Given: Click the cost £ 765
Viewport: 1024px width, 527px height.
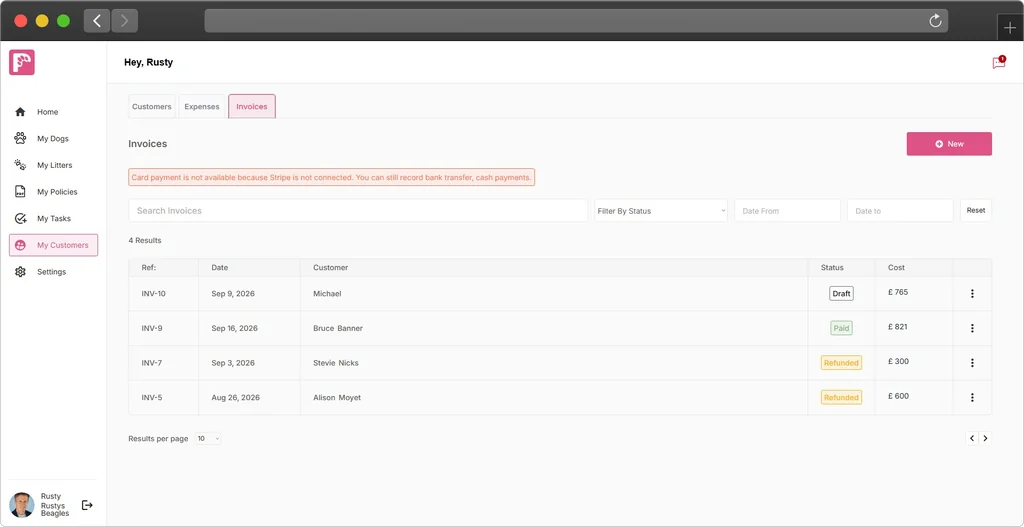Looking at the screenshot, I should coord(898,293).
